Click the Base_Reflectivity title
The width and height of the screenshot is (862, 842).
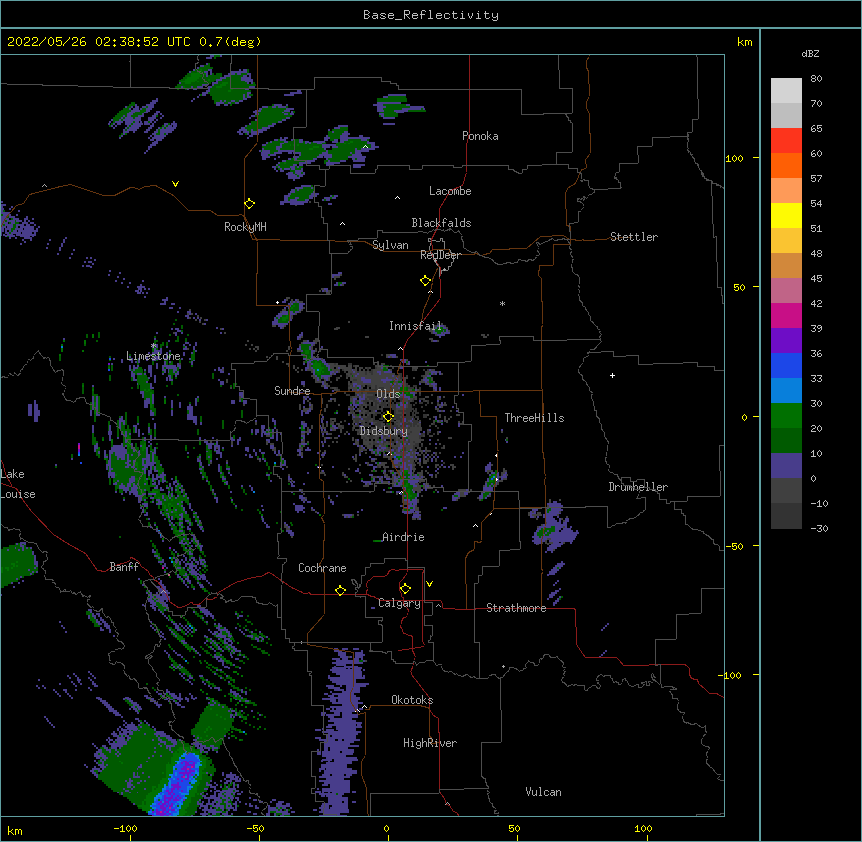[x=431, y=15]
